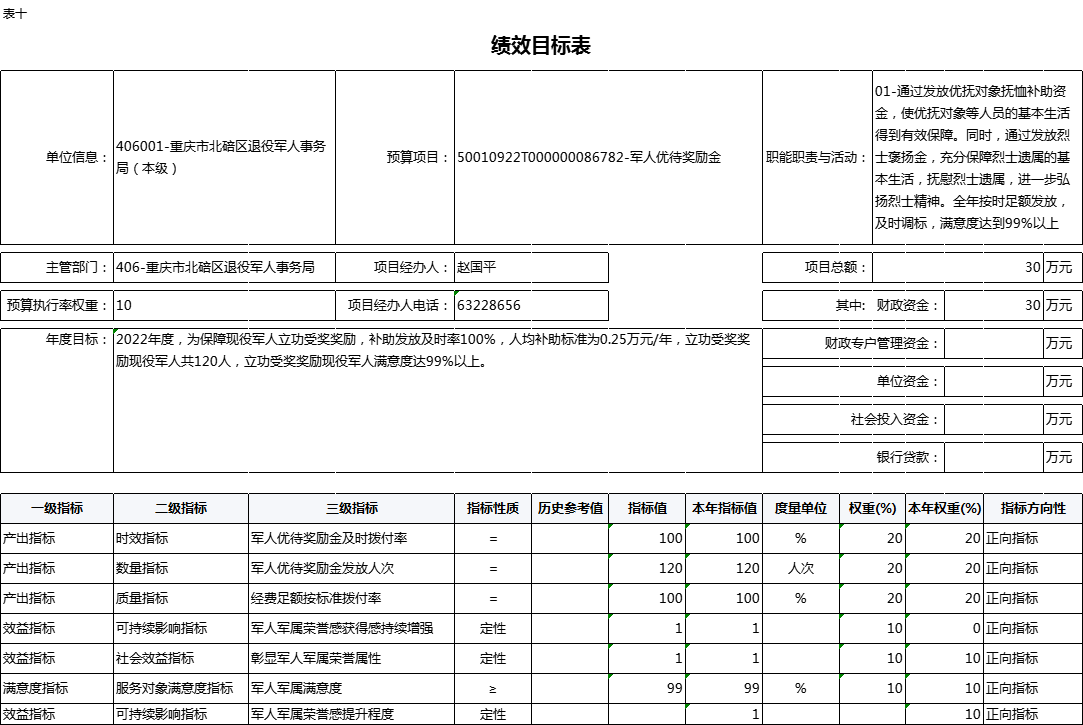Click the 指标性质 column header
1083x725 pixels.
[493, 508]
